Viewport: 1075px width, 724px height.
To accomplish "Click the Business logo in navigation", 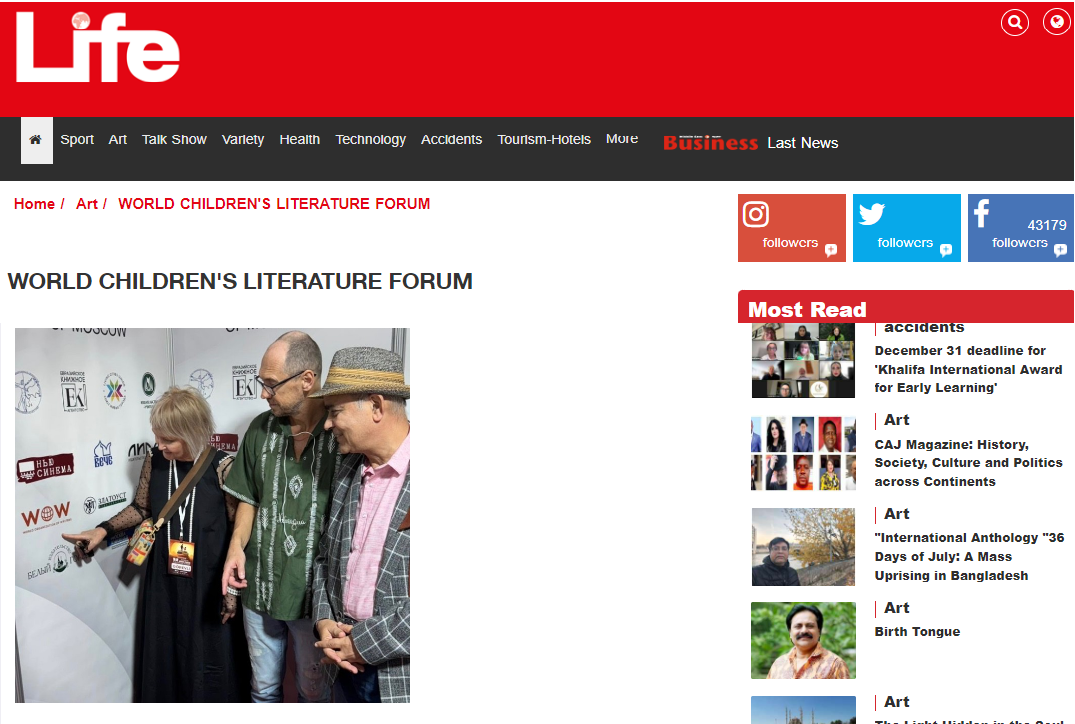I will pyautogui.click(x=710, y=143).
